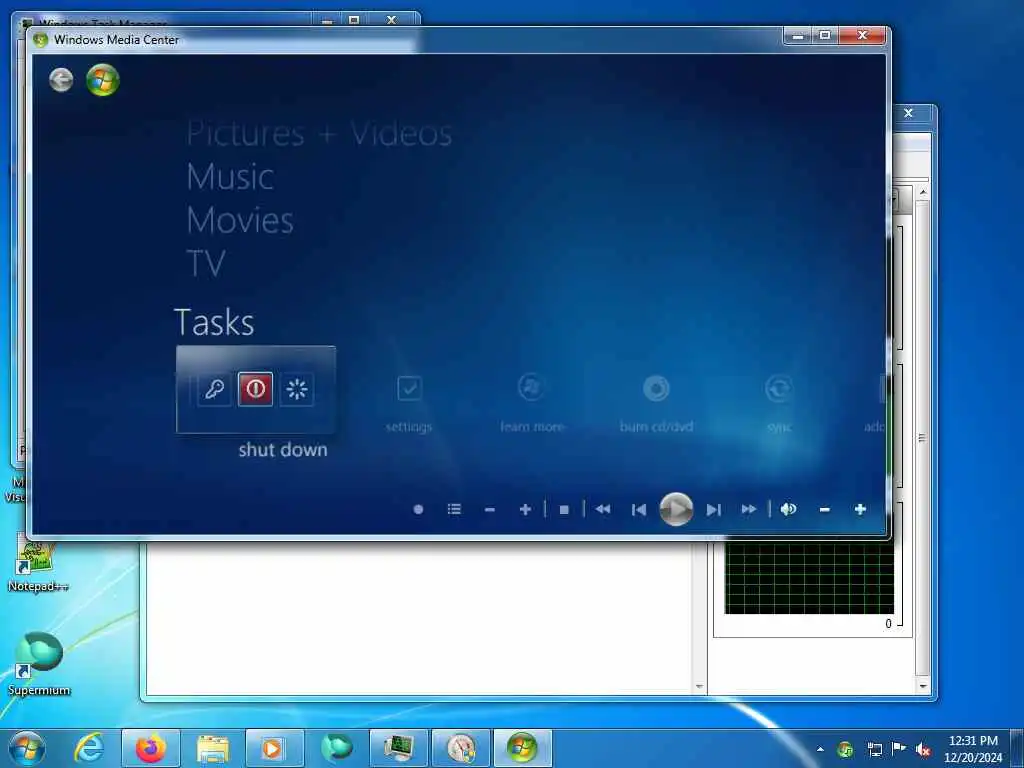The width and height of the screenshot is (1024, 768).
Task: Click the gauge-icon taskbar button
Action: (x=460, y=748)
